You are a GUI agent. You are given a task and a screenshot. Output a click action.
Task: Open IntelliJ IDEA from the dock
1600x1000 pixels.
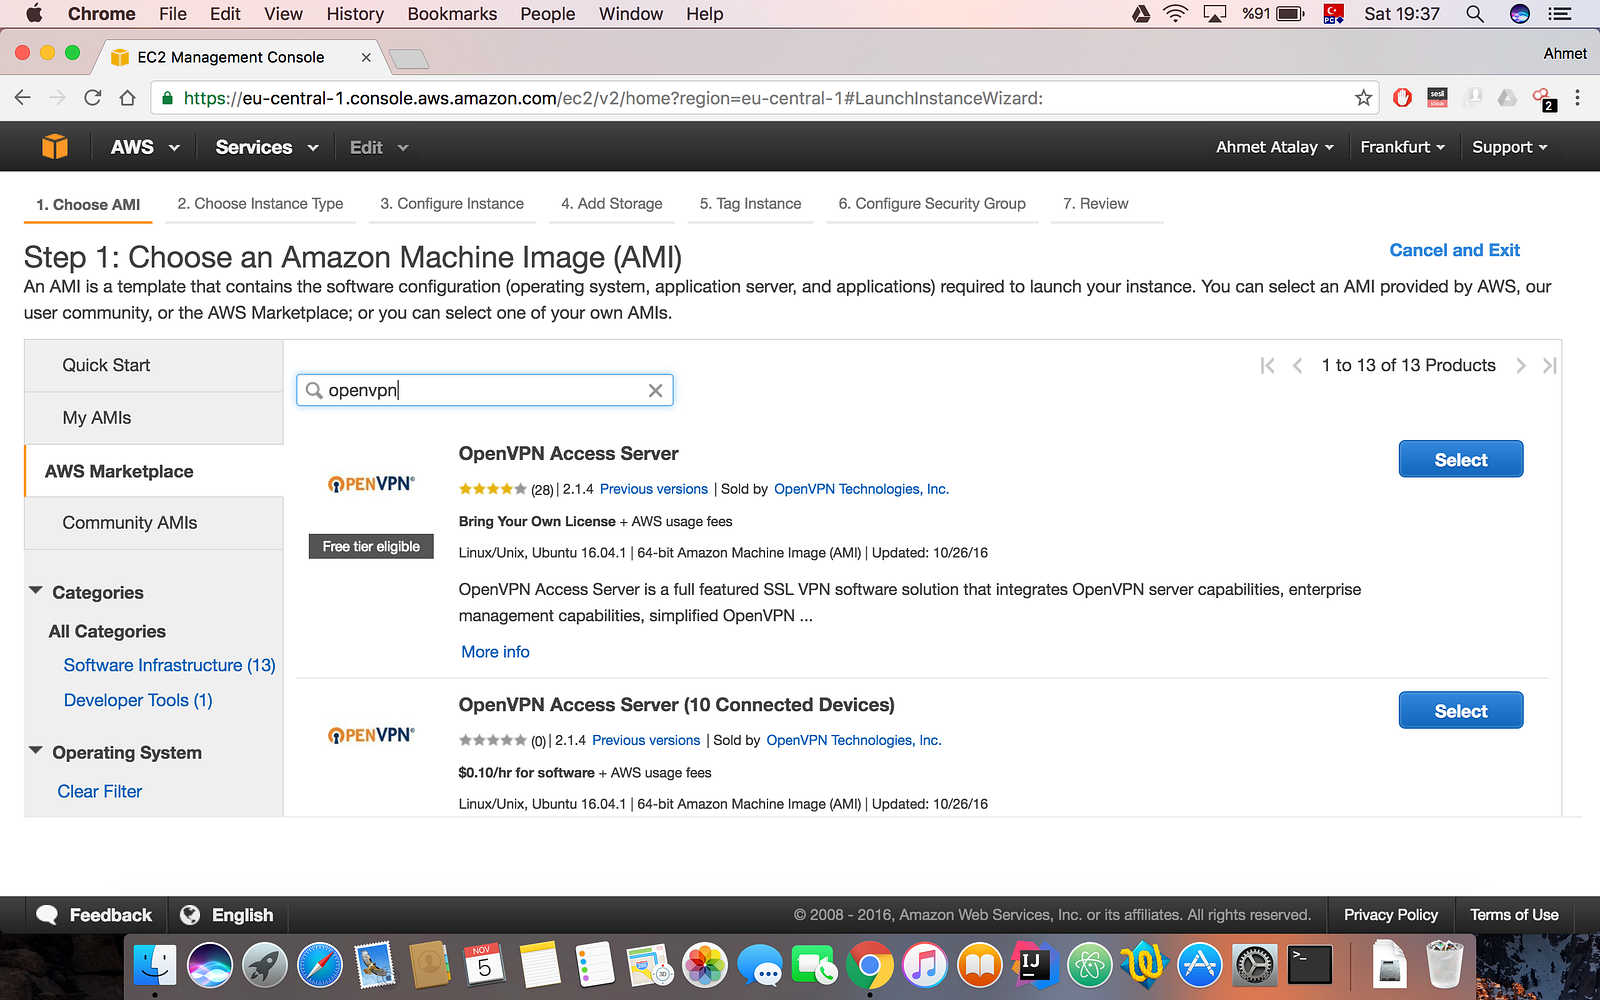point(1035,966)
